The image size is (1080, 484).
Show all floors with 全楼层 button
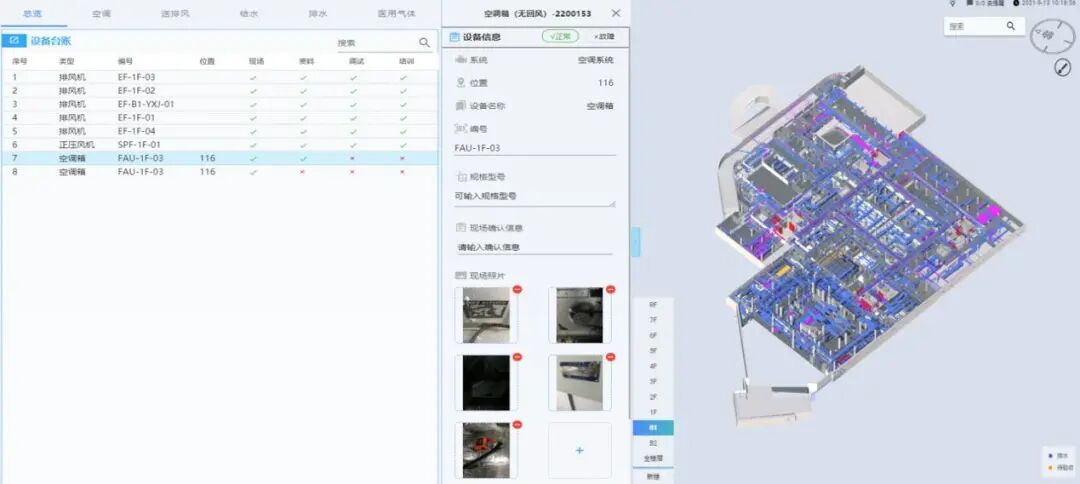(653, 458)
